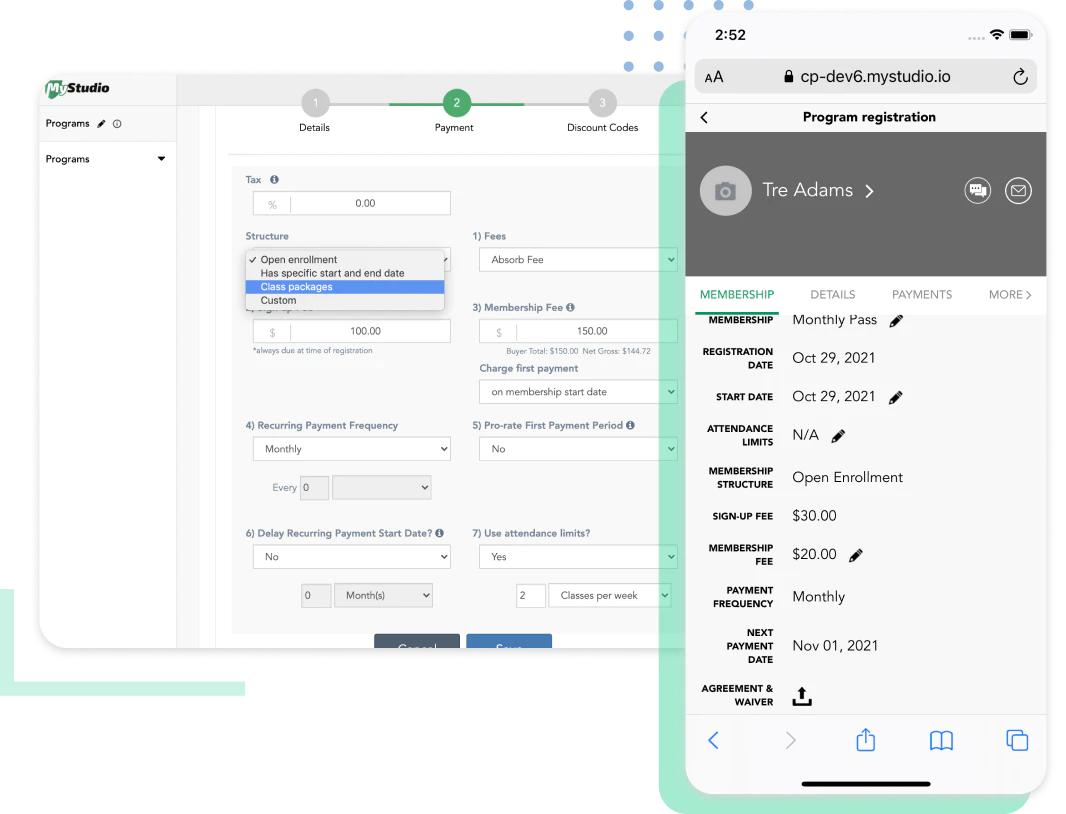
Task: Open the Fees Absorb Fee dropdown
Action: click(579, 260)
